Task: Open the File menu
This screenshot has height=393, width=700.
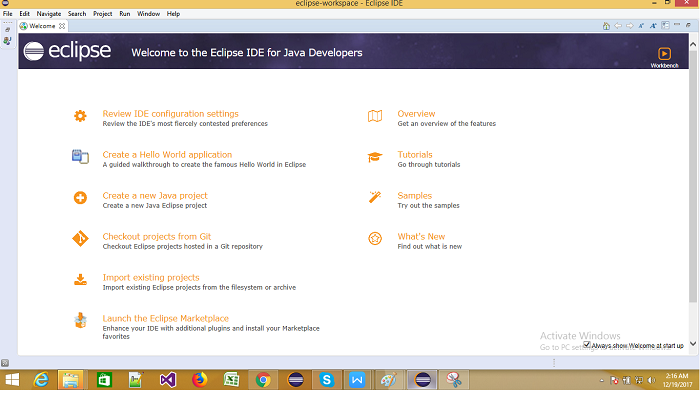Action: (x=8, y=14)
